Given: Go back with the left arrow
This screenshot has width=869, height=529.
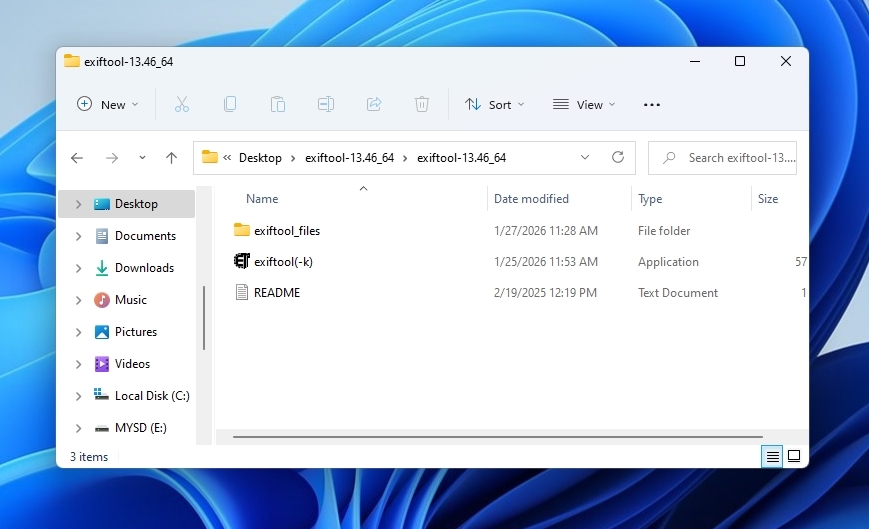Looking at the screenshot, I should coord(77,158).
